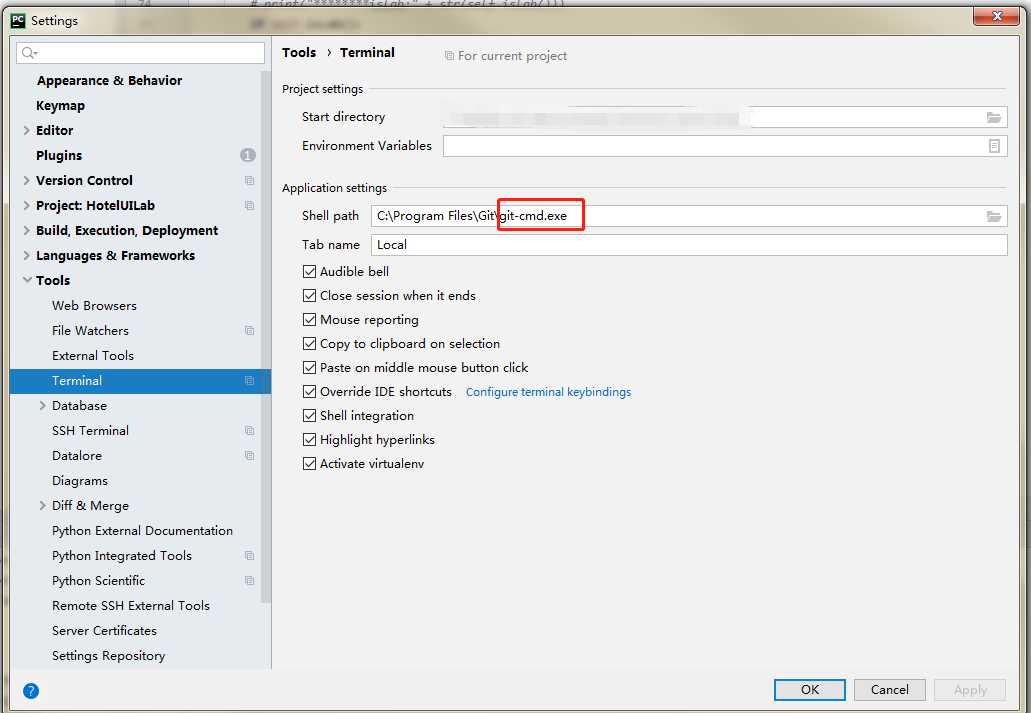Click the Plugins update count badge

(x=247, y=155)
